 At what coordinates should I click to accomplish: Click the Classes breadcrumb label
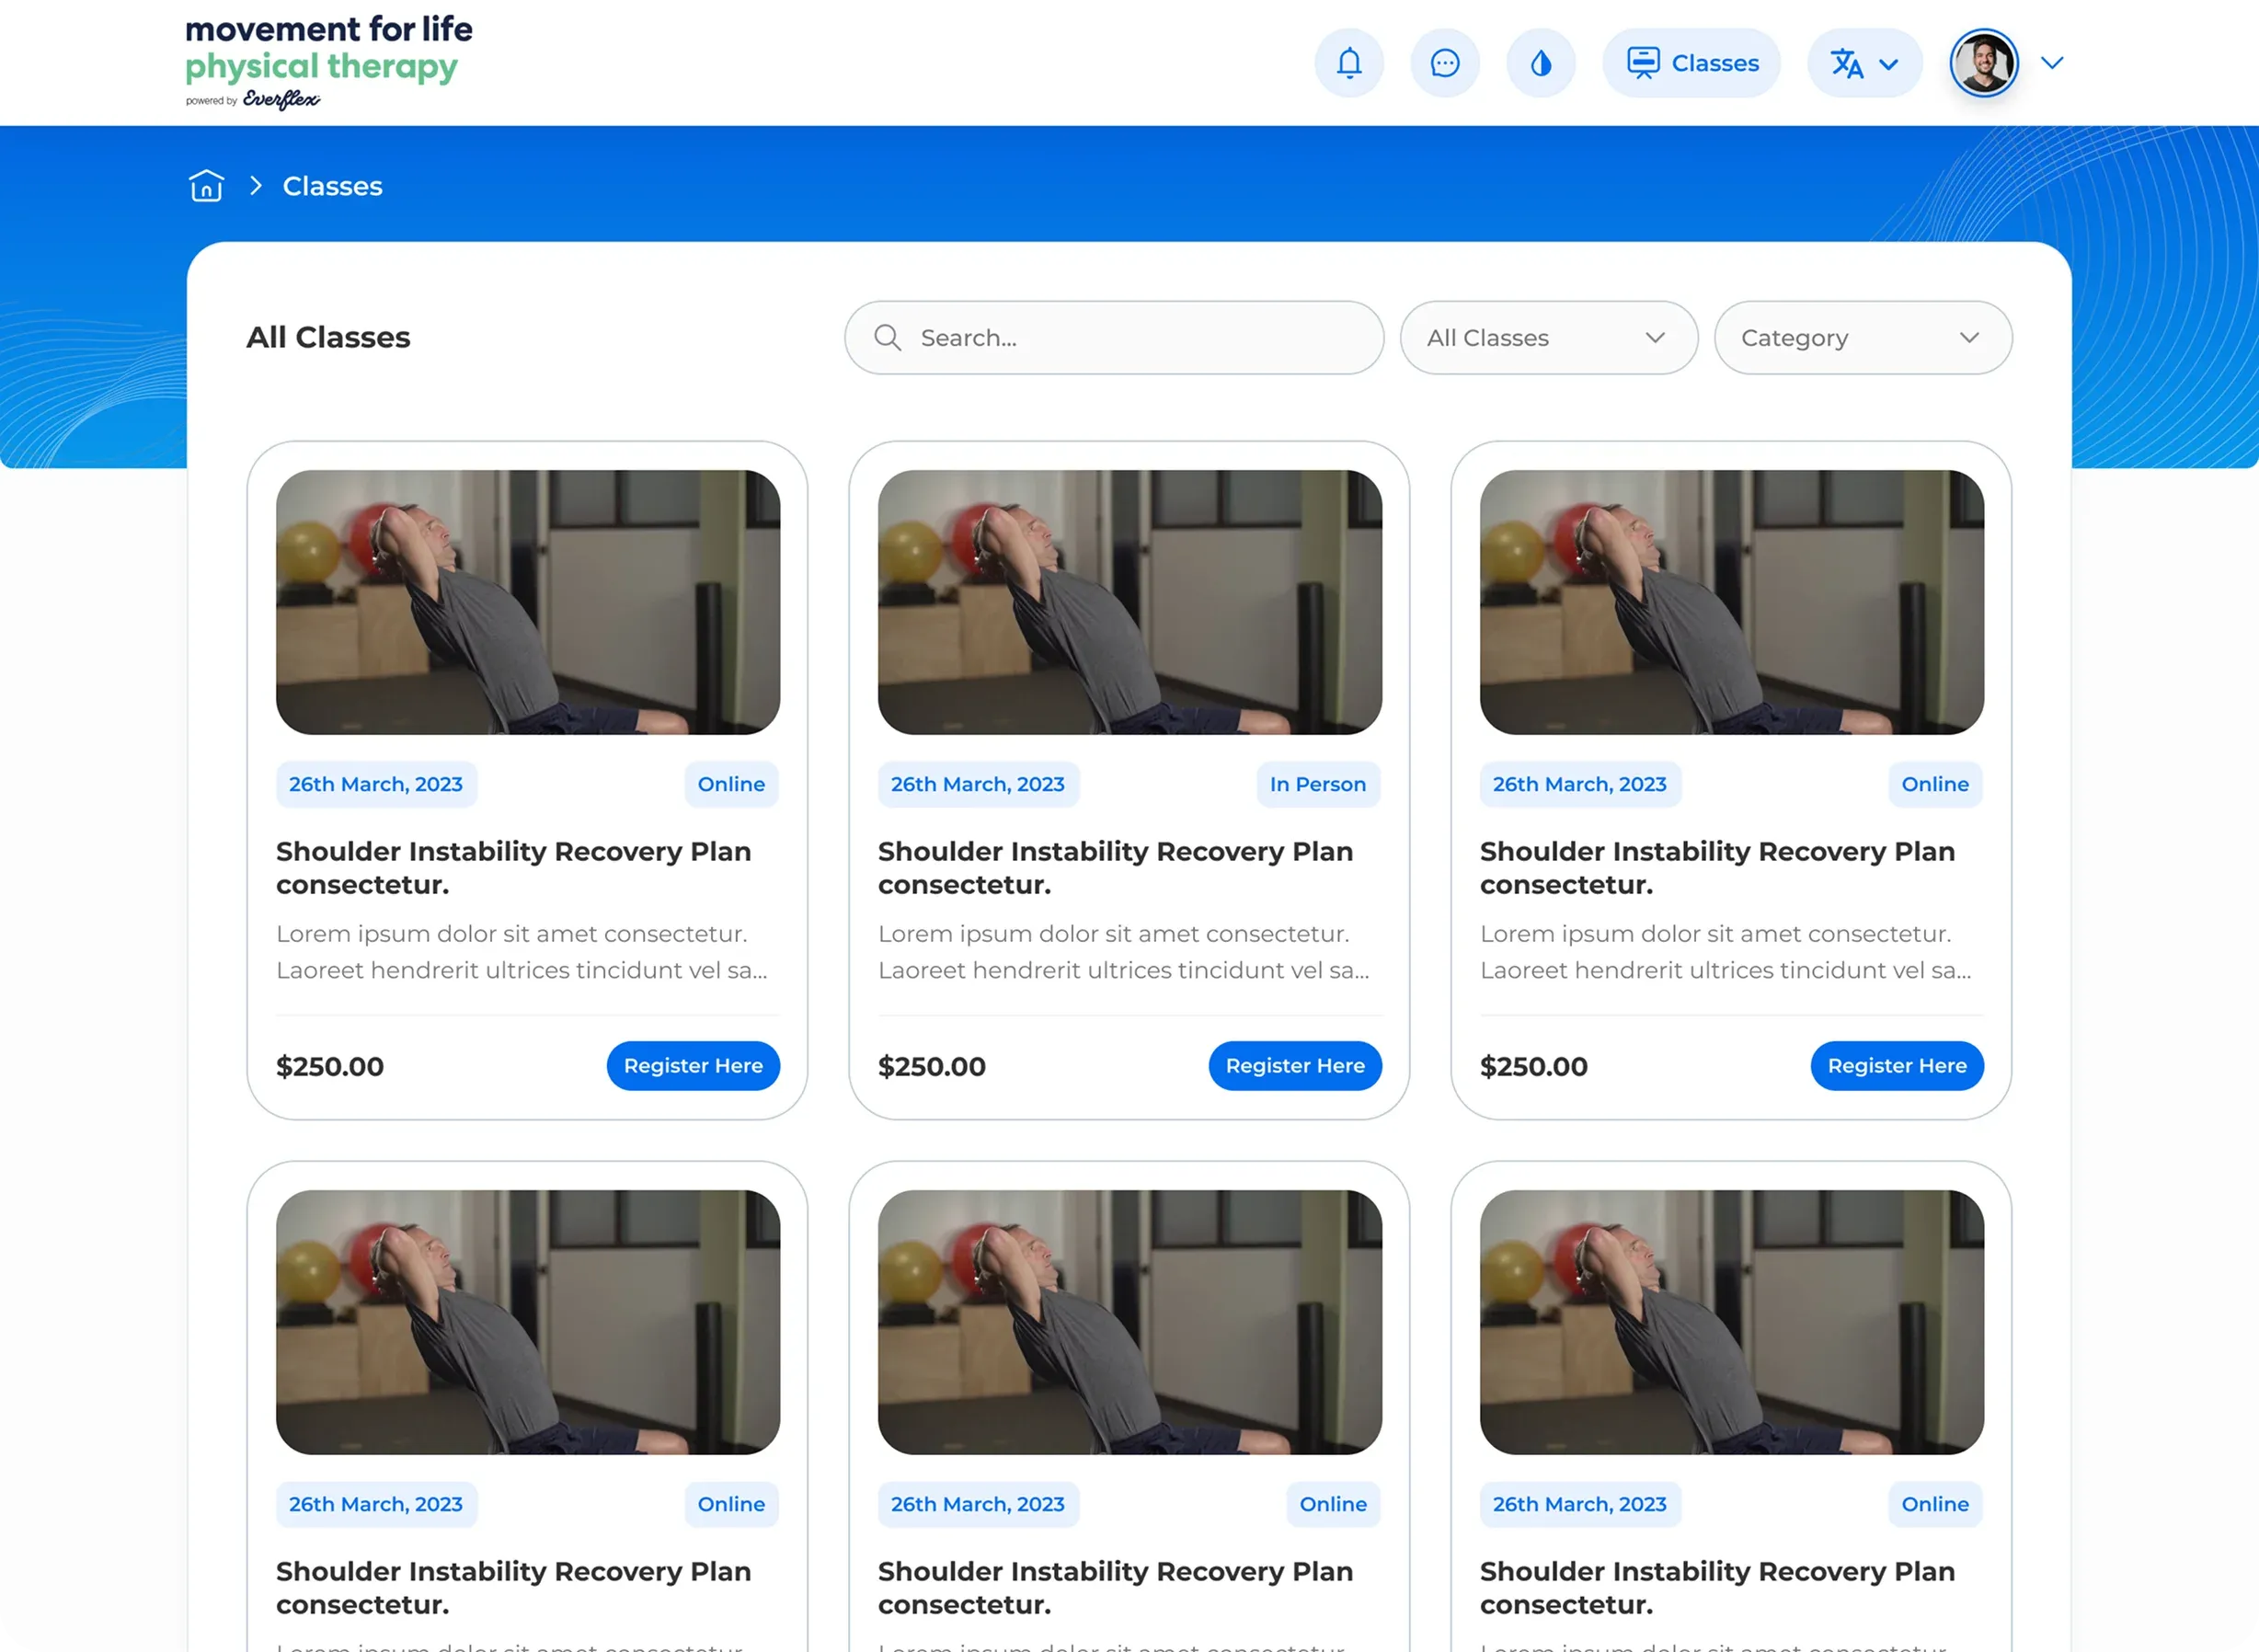coord(332,186)
